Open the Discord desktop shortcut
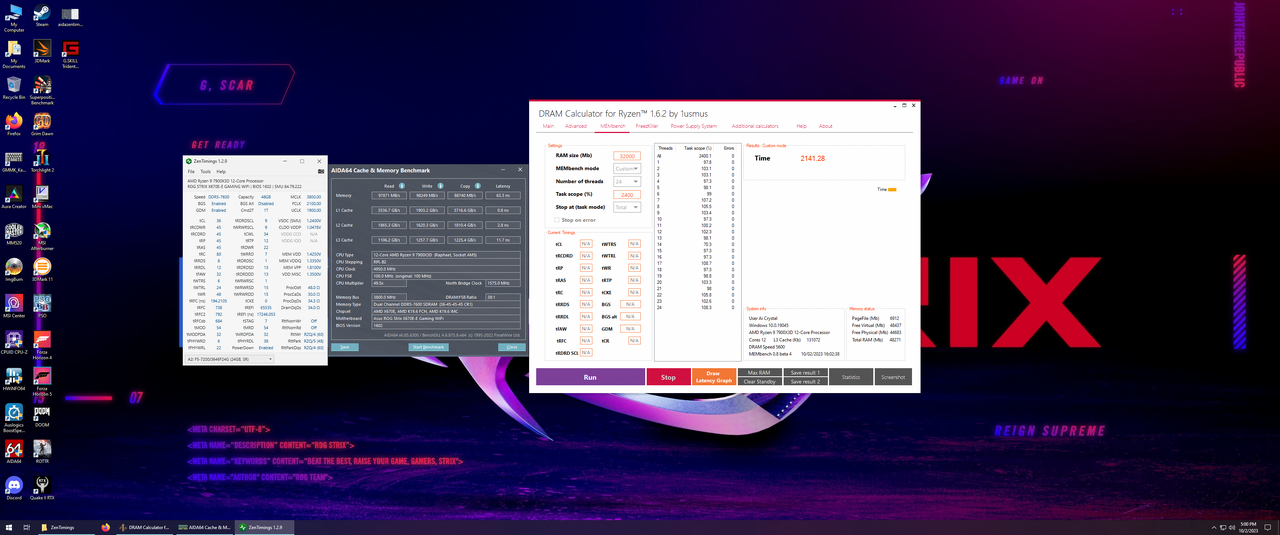The width and height of the screenshot is (1280, 535). click(14, 485)
